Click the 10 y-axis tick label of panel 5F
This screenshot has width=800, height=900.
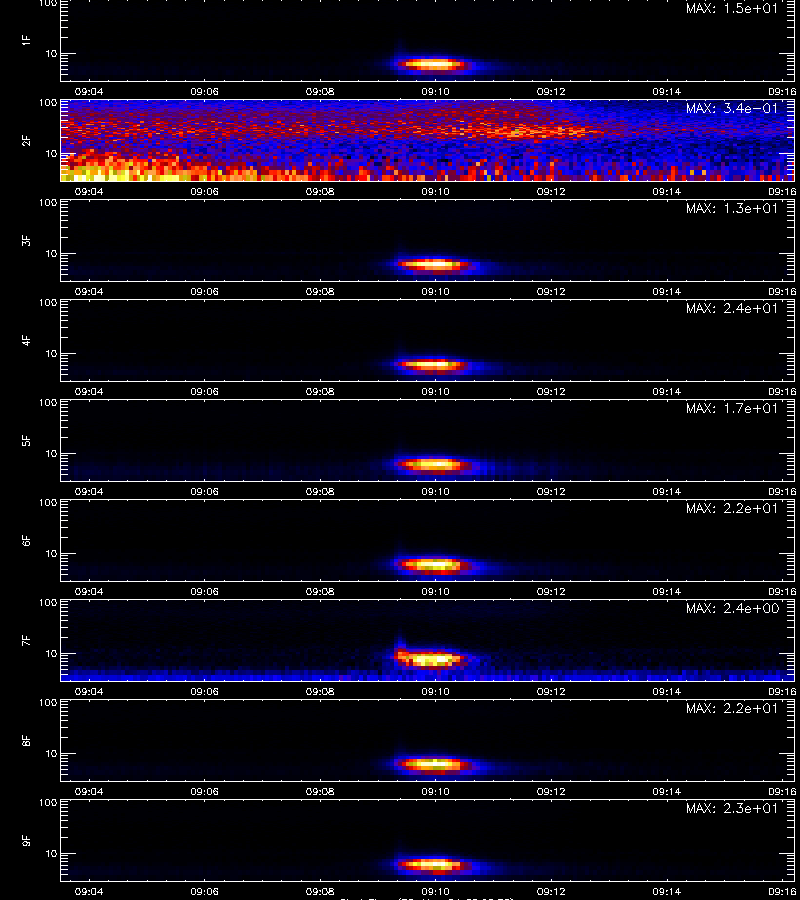pyautogui.click(x=51, y=453)
